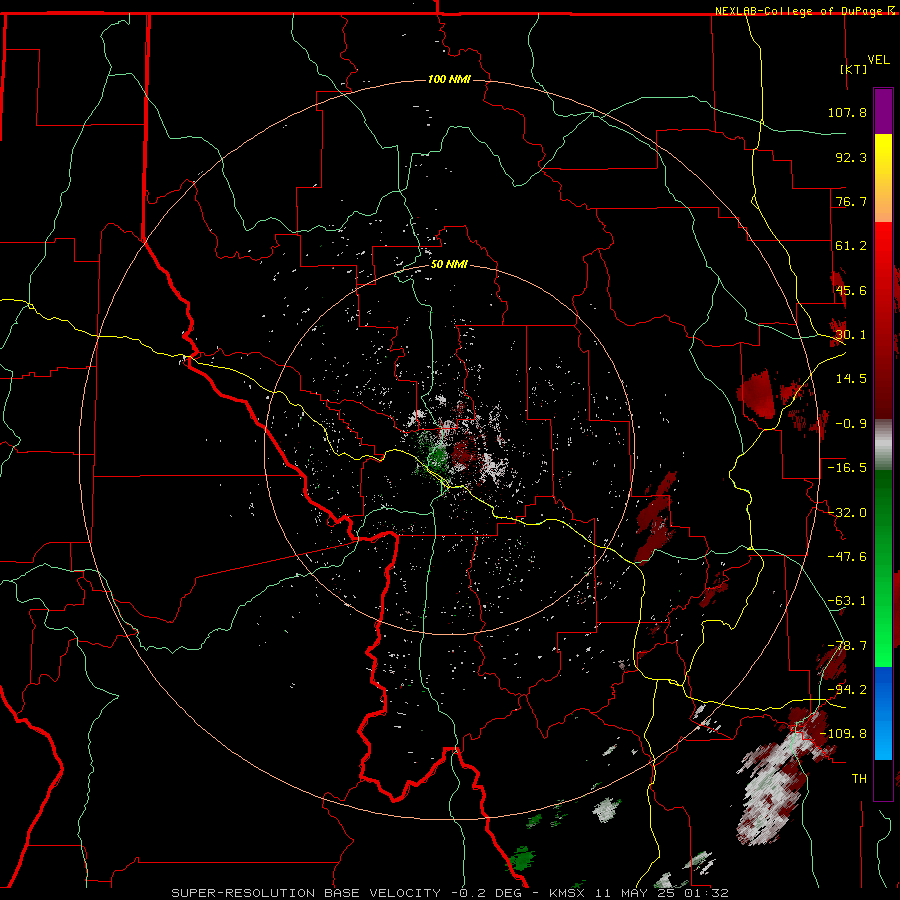Select the -32.0 legend value

847,513
